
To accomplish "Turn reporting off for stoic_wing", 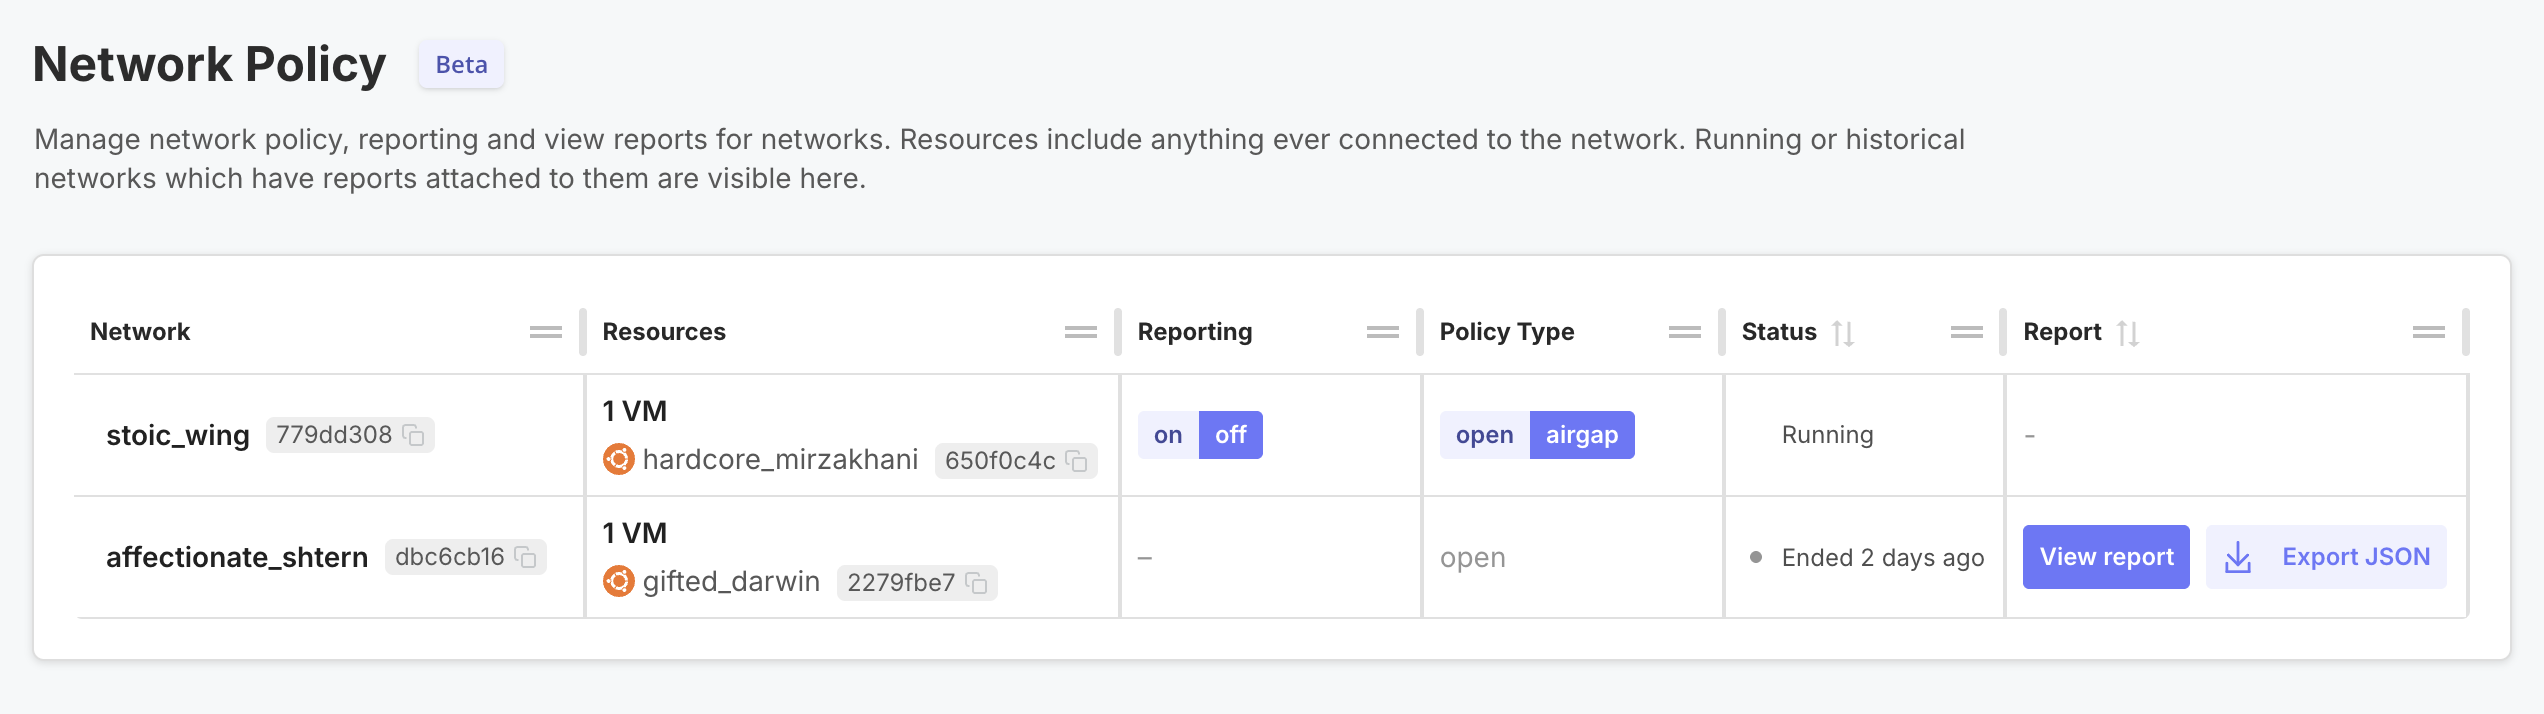I will coord(1230,435).
